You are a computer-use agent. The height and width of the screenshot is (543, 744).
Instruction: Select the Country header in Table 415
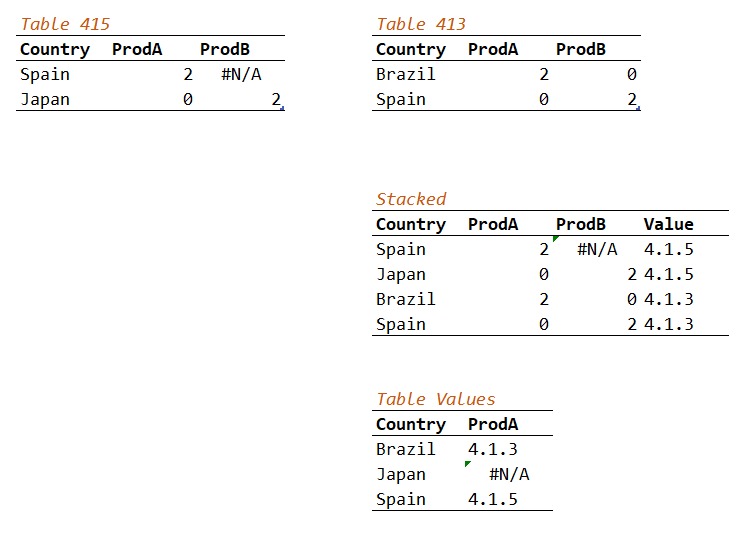coord(55,49)
